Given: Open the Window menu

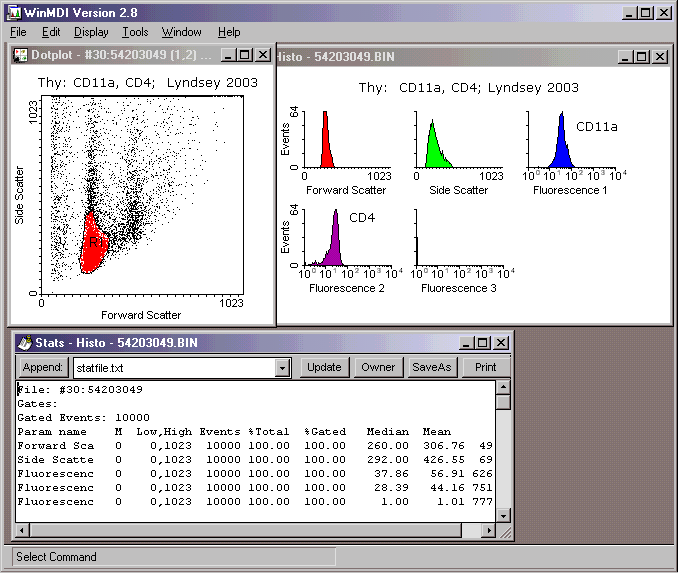Looking at the screenshot, I should [x=181, y=32].
